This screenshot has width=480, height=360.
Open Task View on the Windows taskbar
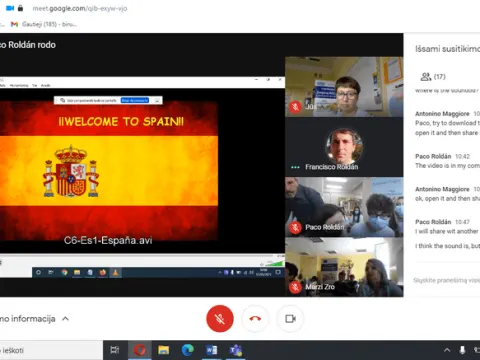(115, 350)
